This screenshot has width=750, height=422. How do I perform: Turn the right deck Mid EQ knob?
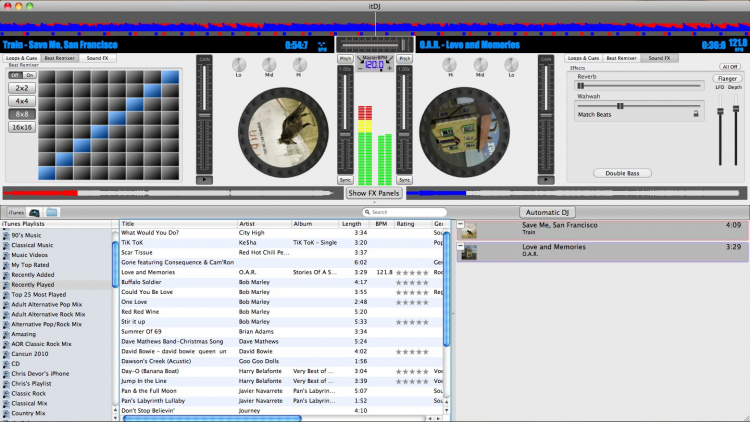point(480,64)
